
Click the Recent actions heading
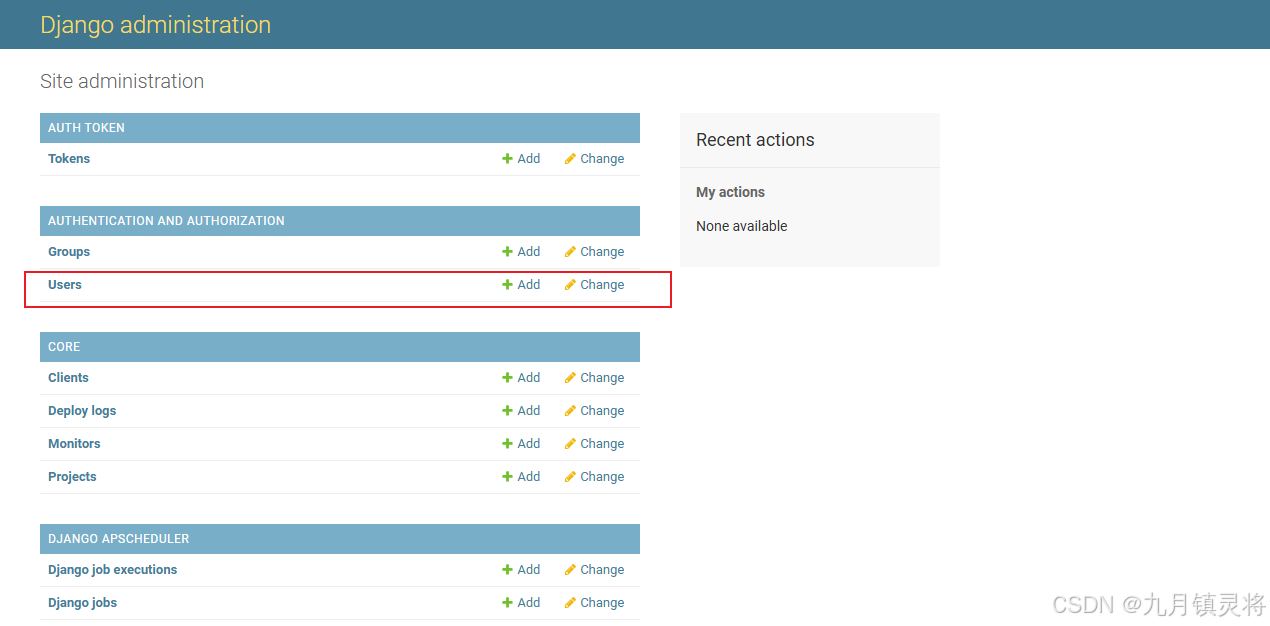coord(755,140)
